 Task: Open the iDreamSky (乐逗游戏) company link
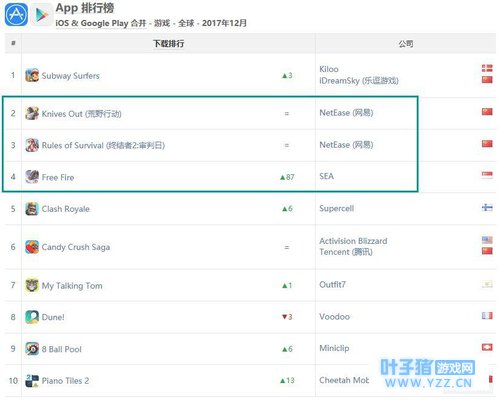point(359,80)
